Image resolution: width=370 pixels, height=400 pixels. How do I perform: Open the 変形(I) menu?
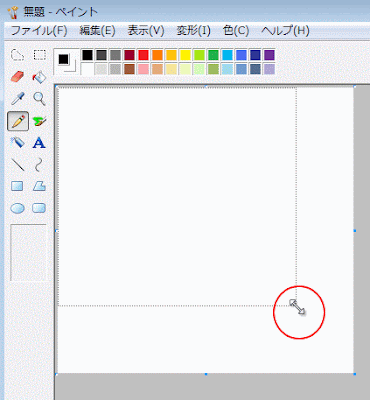click(x=193, y=31)
